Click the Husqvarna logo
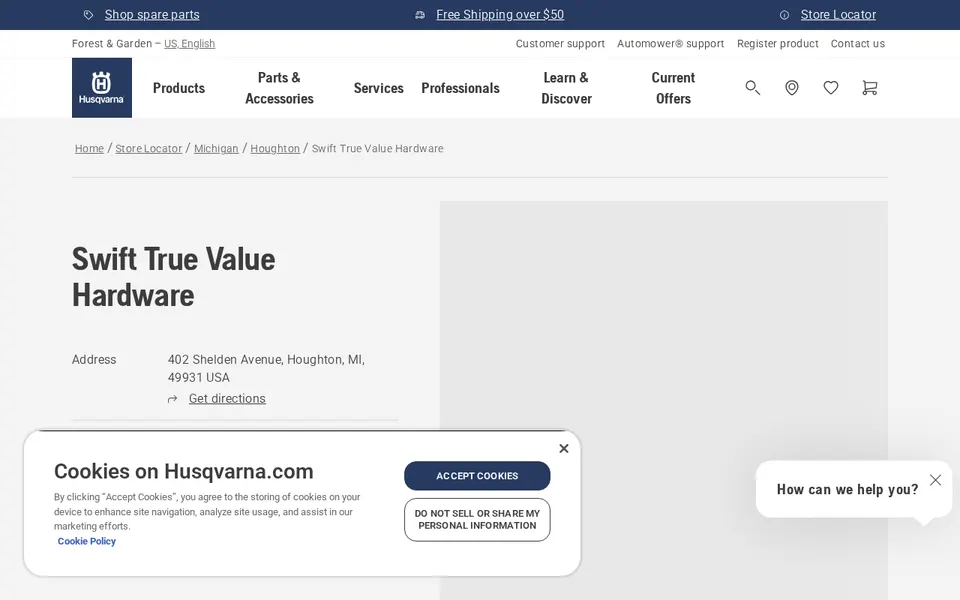Image resolution: width=960 pixels, height=600 pixels. pyautogui.click(x=102, y=88)
